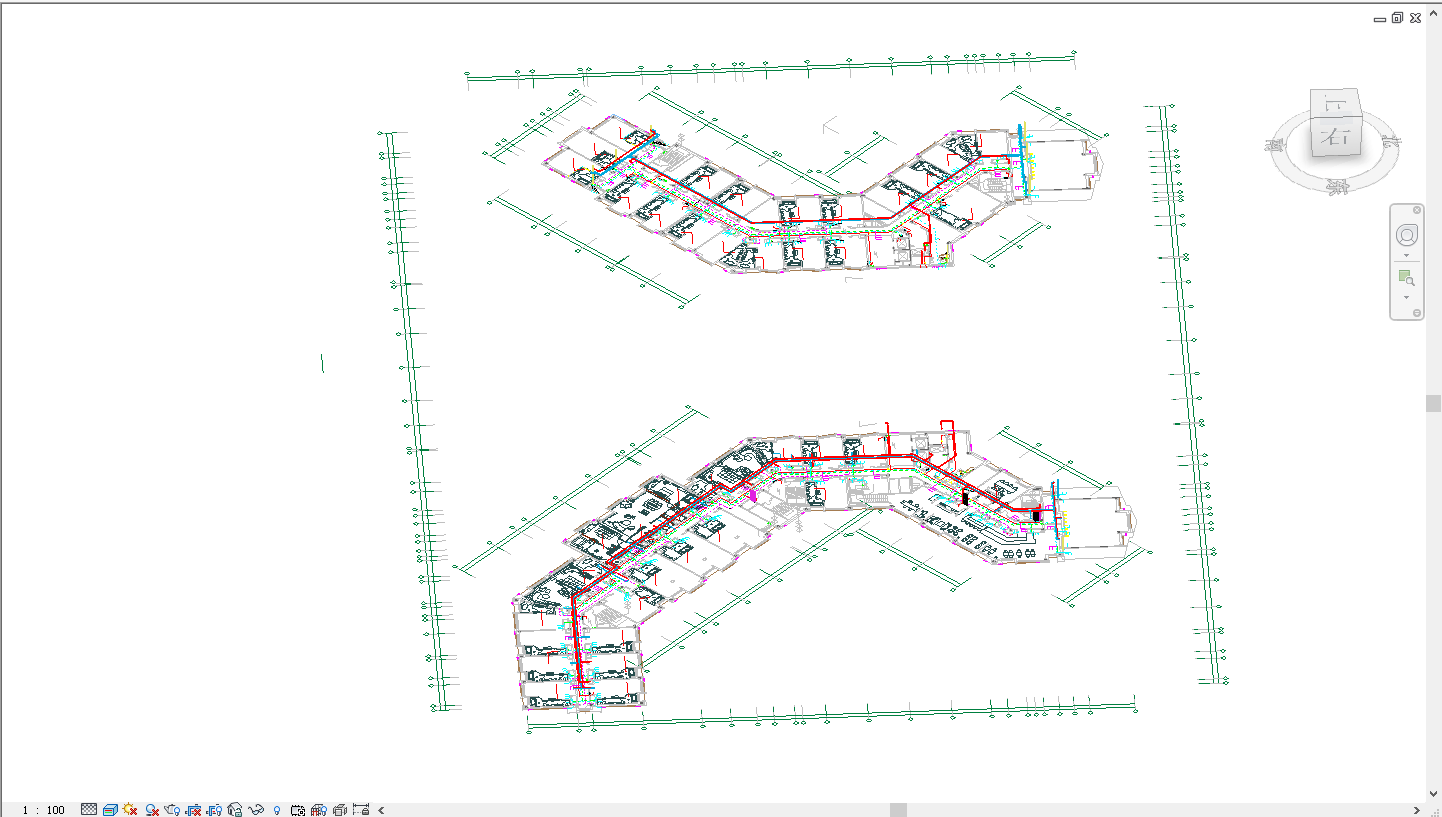1442x817 pixels.
Task: Click the ViewCube top face
Action: coord(1335,103)
